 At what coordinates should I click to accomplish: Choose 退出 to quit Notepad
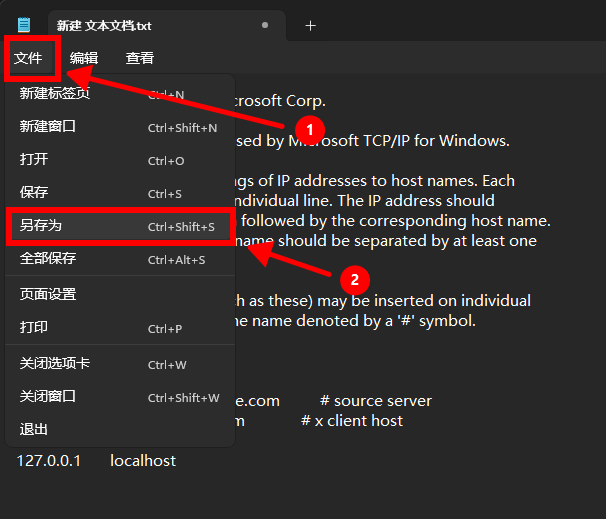pyautogui.click(x=34, y=430)
